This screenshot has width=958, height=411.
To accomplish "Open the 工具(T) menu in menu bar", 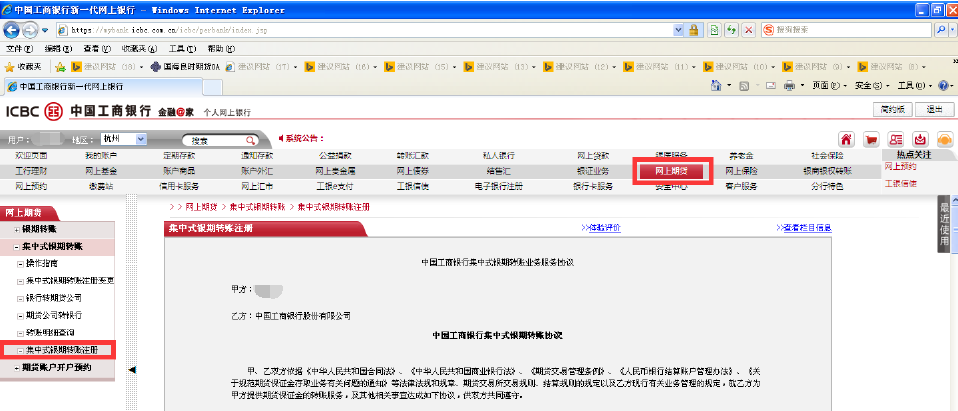I will tap(182, 49).
